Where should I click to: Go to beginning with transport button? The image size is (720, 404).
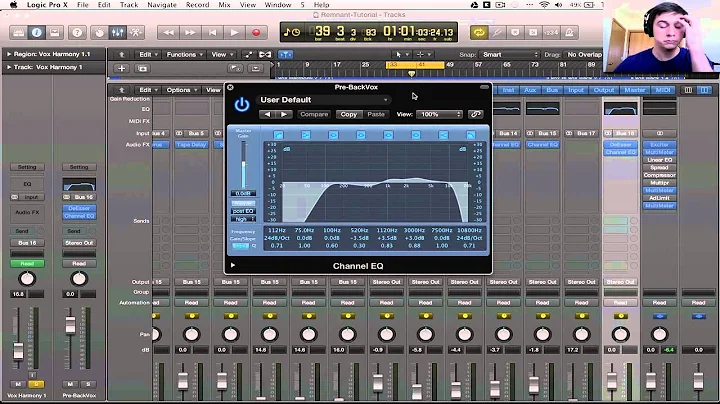click(x=212, y=33)
